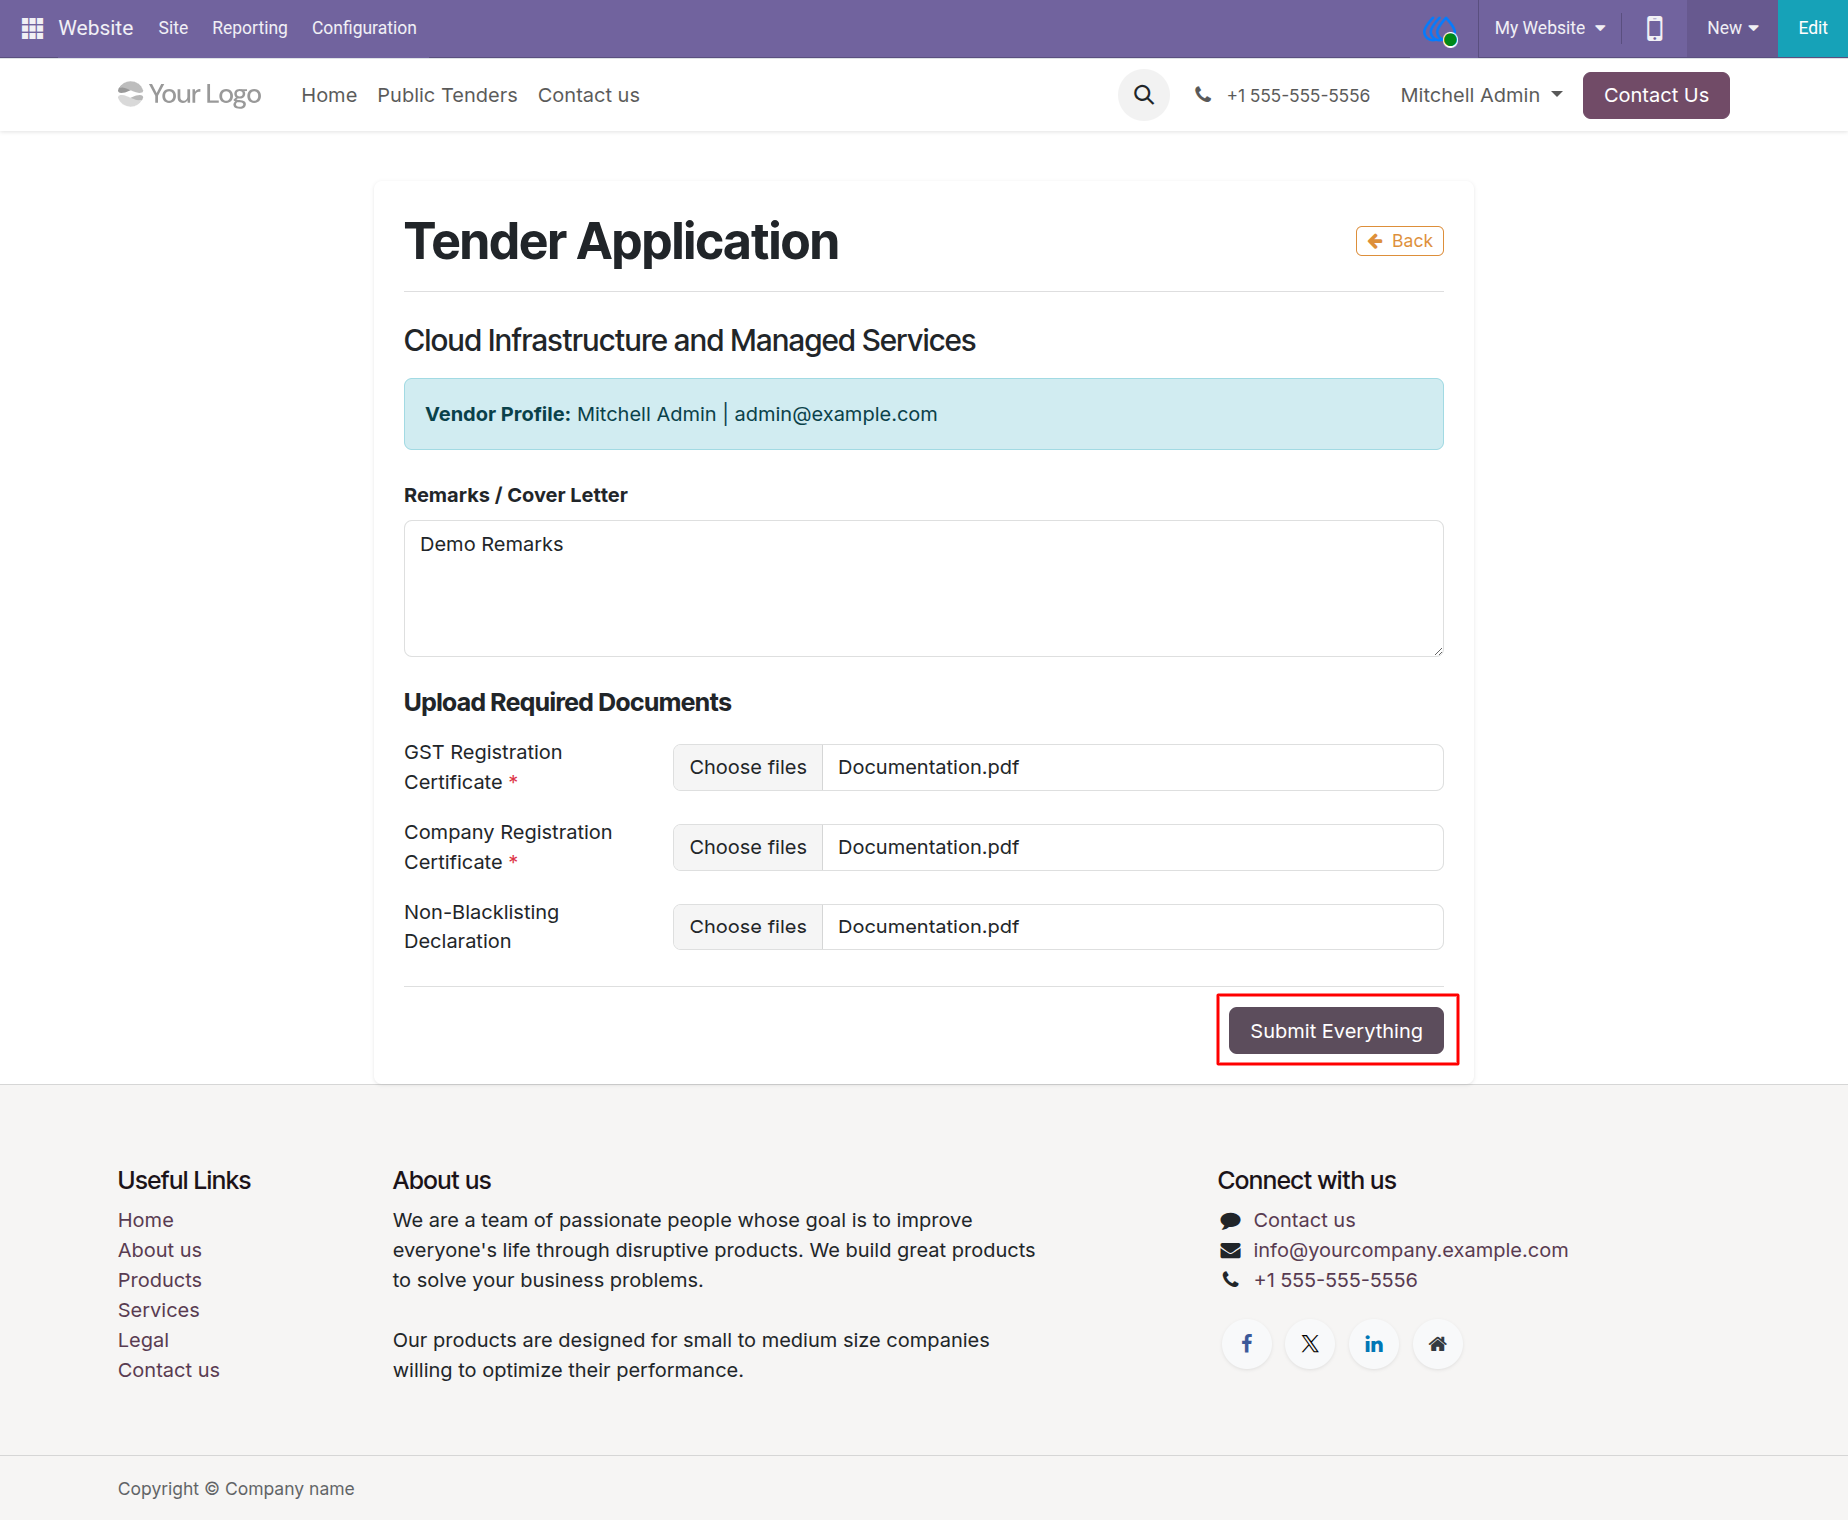Open Legal footer link
This screenshot has height=1521, width=1848.
tap(143, 1340)
